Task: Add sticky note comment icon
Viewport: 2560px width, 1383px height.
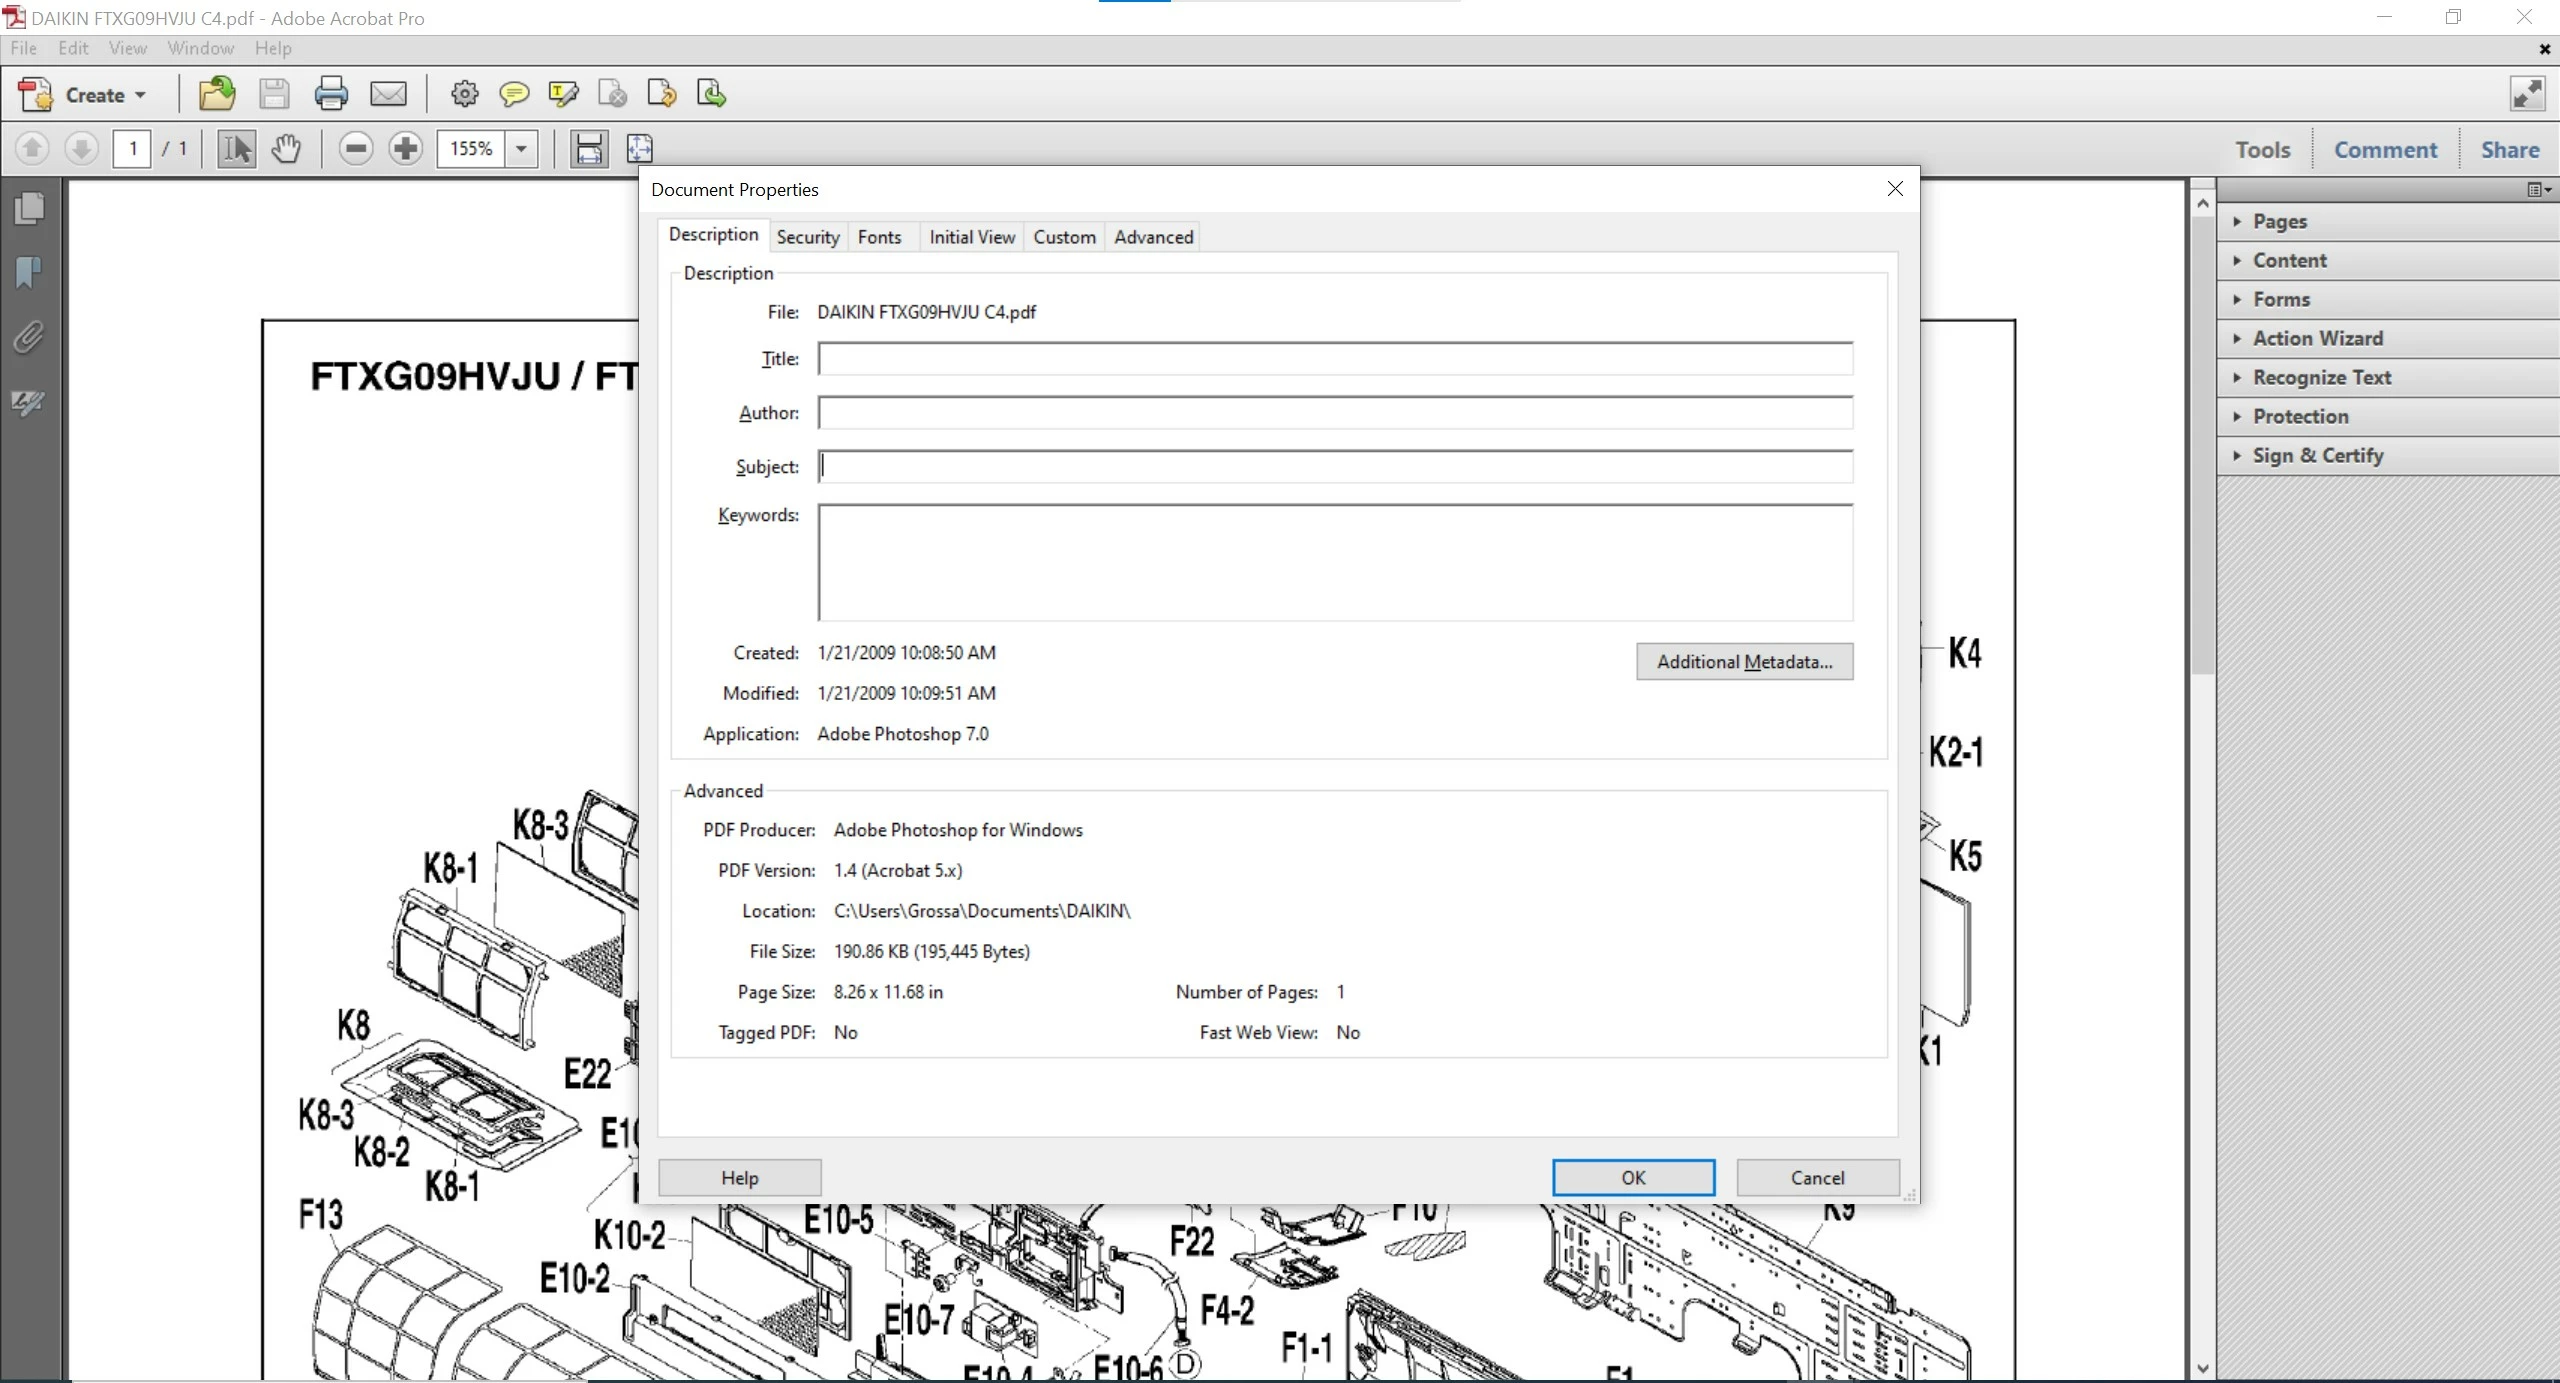Action: pyautogui.click(x=514, y=94)
